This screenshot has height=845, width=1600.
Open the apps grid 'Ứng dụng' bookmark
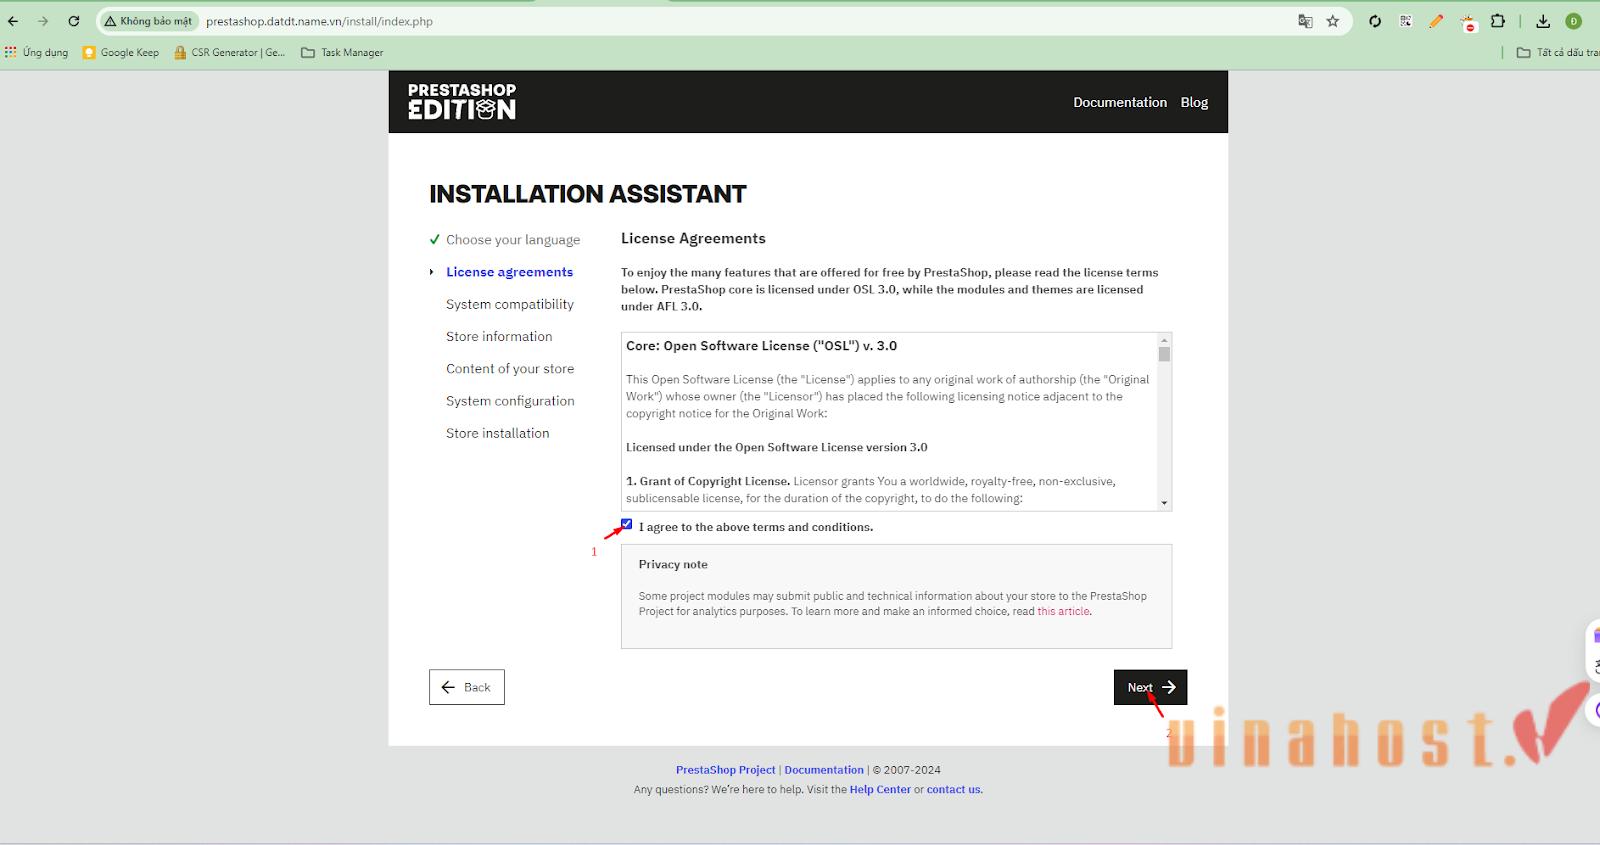pyautogui.click(x=37, y=52)
